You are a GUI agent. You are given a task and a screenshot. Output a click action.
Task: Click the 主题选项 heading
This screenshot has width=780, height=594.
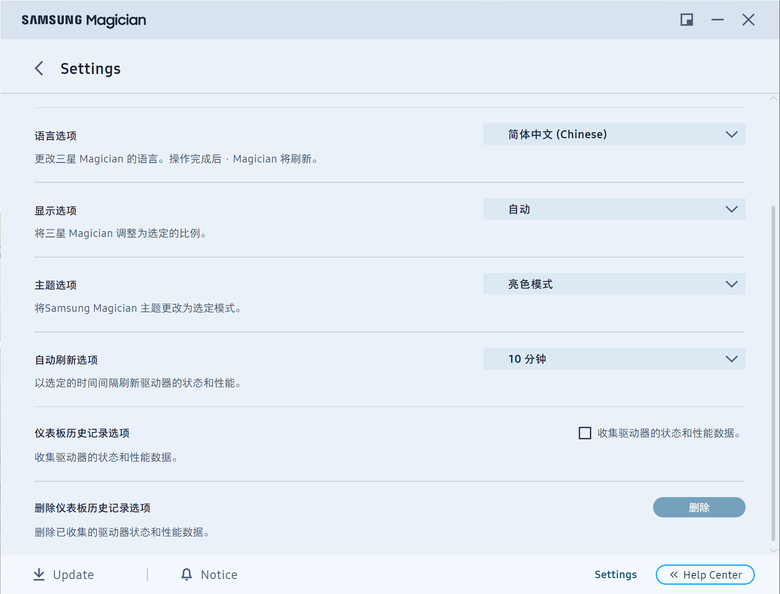coord(55,285)
